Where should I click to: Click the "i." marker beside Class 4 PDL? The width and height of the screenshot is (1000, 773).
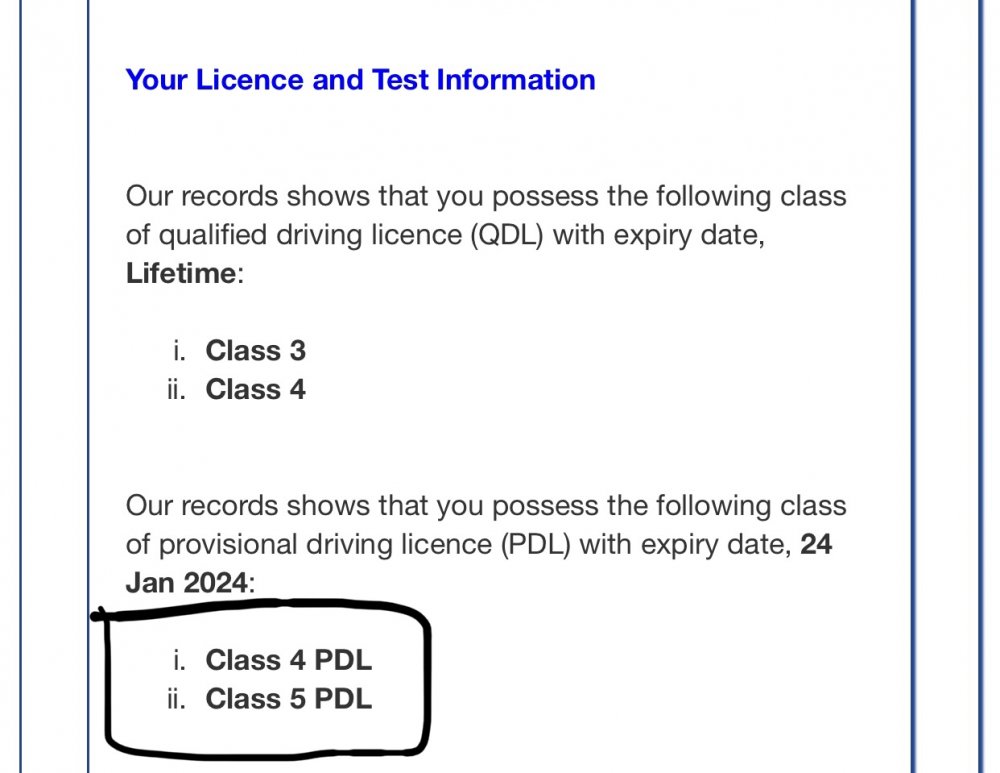pyautogui.click(x=179, y=660)
